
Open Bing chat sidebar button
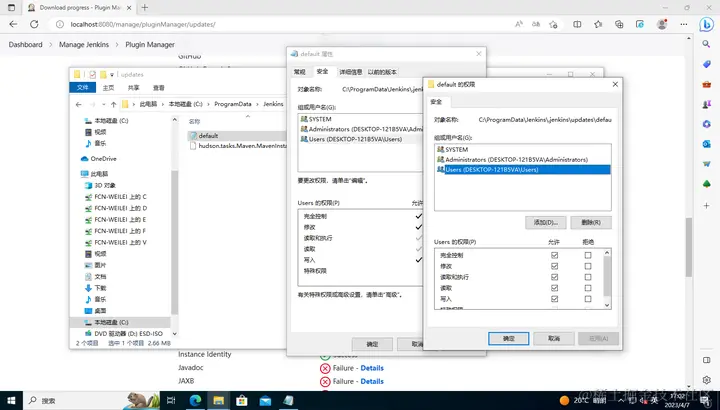click(x=706, y=24)
